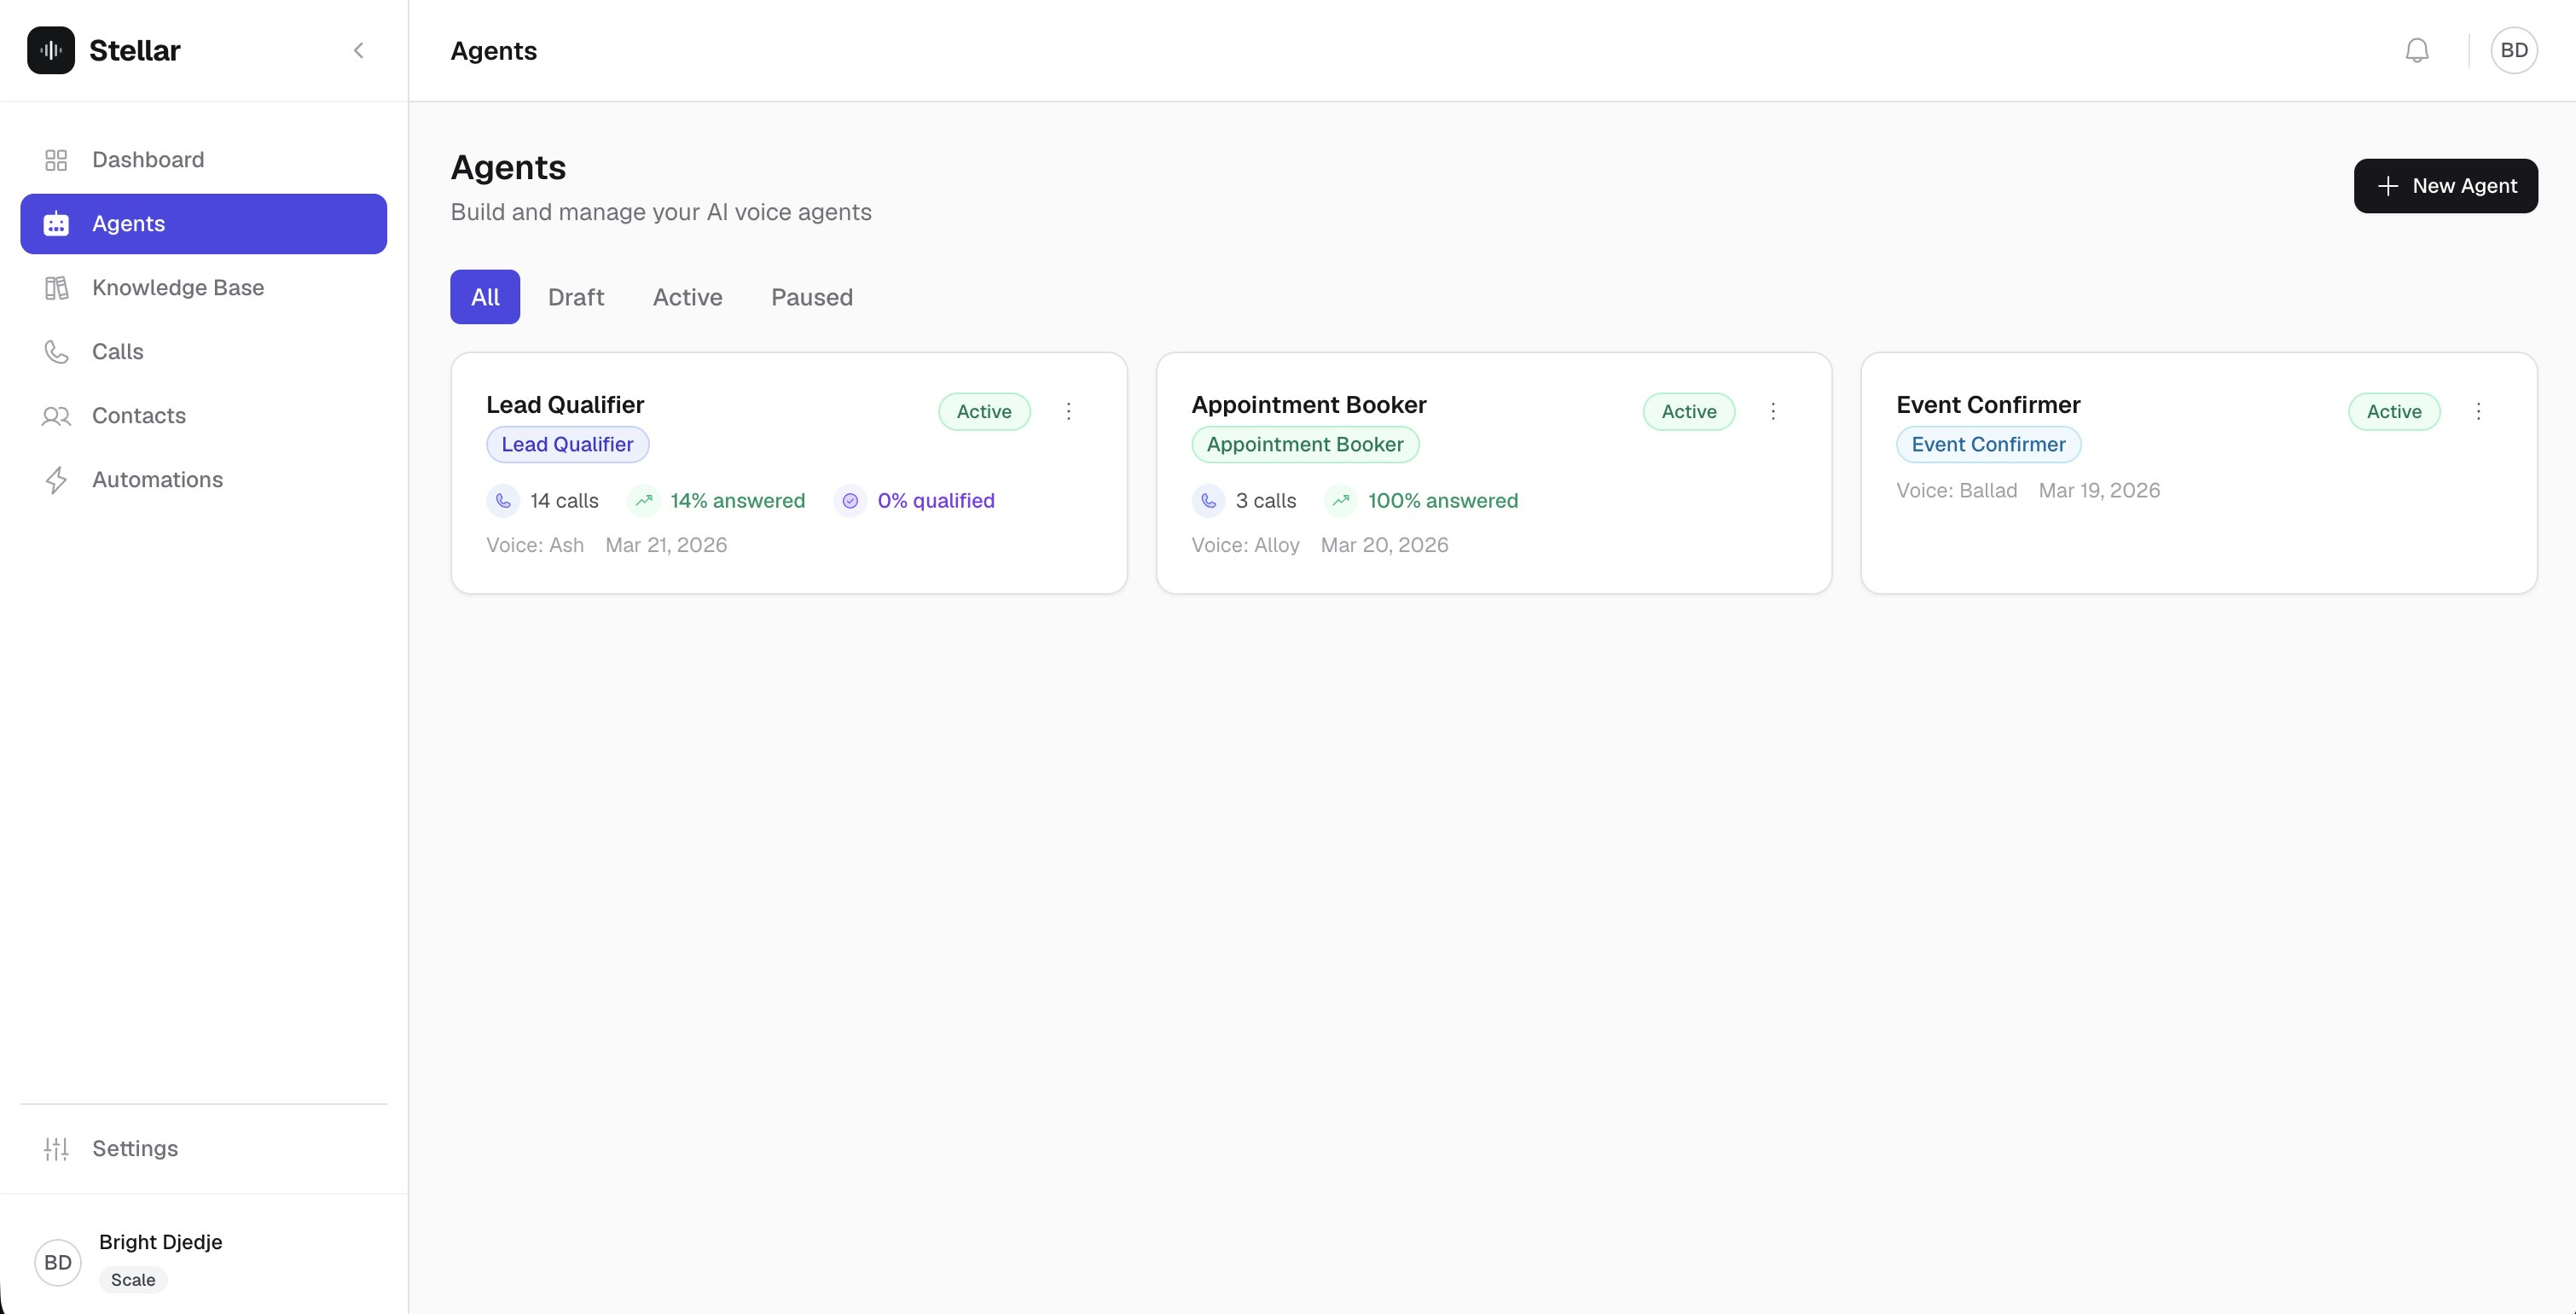This screenshot has height=1314, width=2576.
Task: Open Contacts in the sidebar
Action: (138, 416)
